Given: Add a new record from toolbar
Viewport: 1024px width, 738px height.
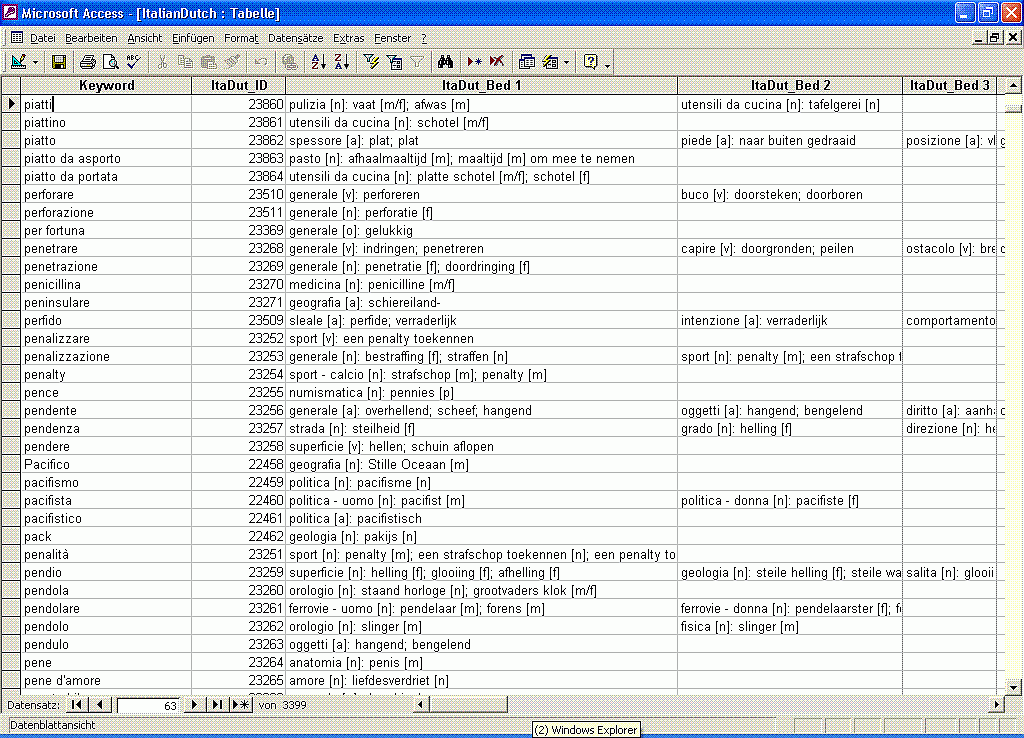Looking at the screenshot, I should click(x=474, y=62).
